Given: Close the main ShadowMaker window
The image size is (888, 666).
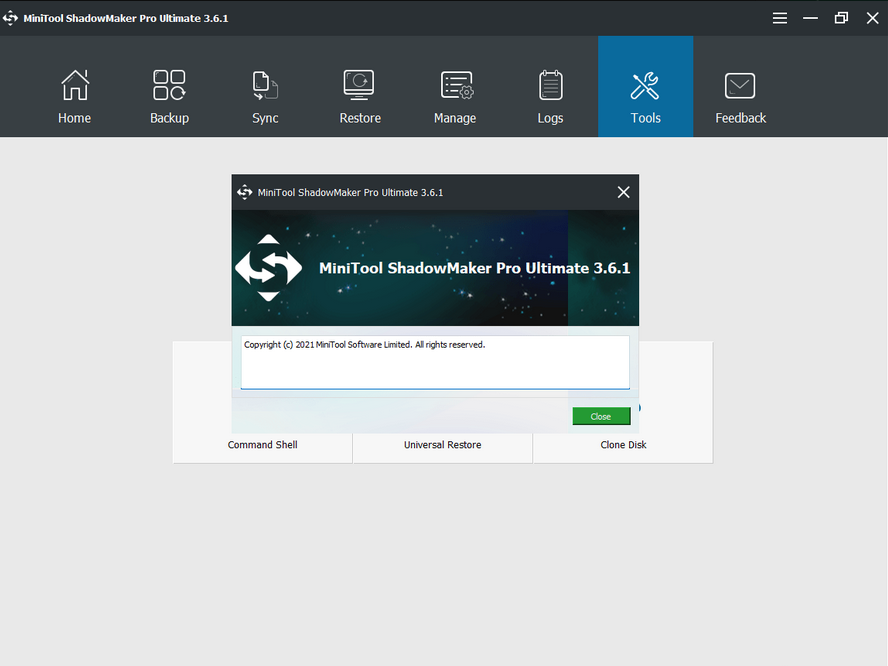Looking at the screenshot, I should (872, 18).
